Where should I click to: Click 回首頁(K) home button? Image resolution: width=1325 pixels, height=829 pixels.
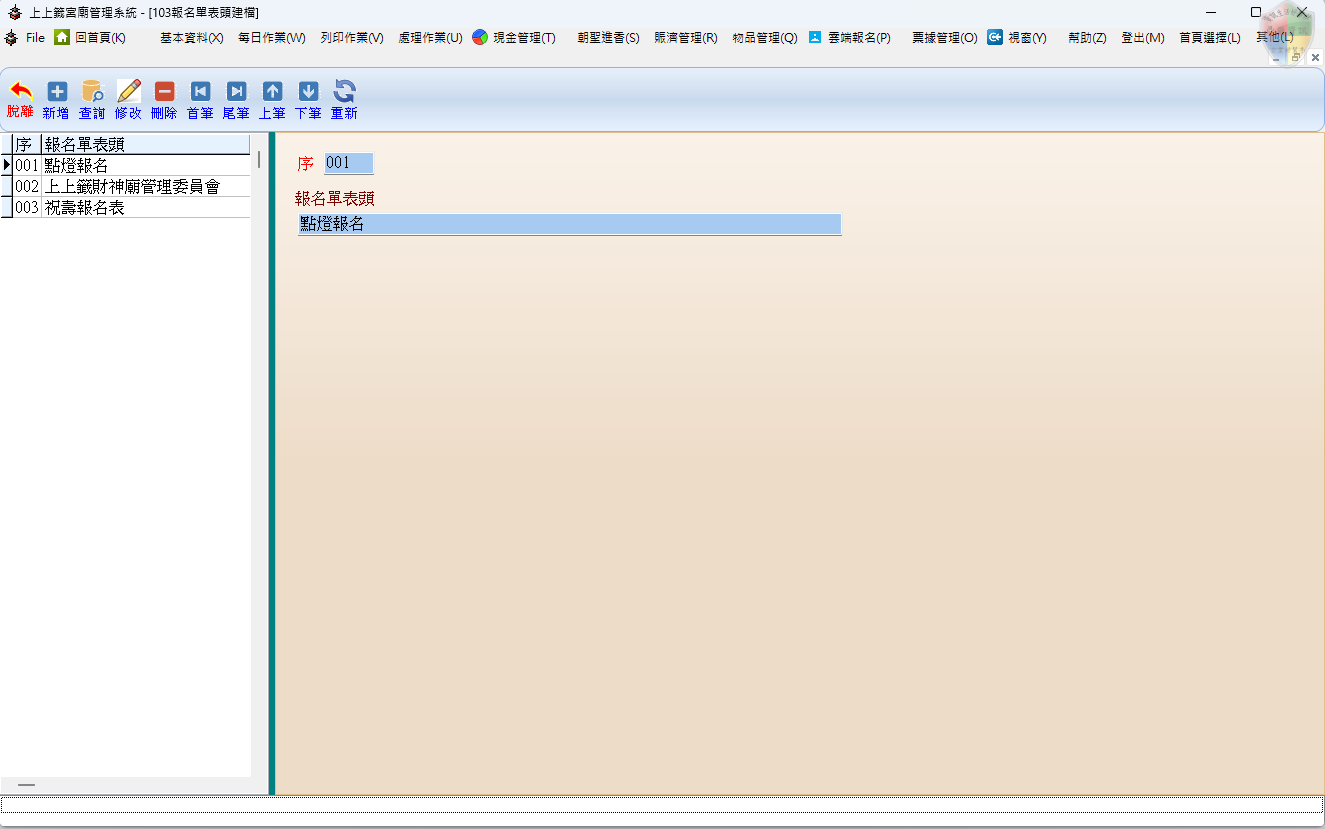[90, 38]
